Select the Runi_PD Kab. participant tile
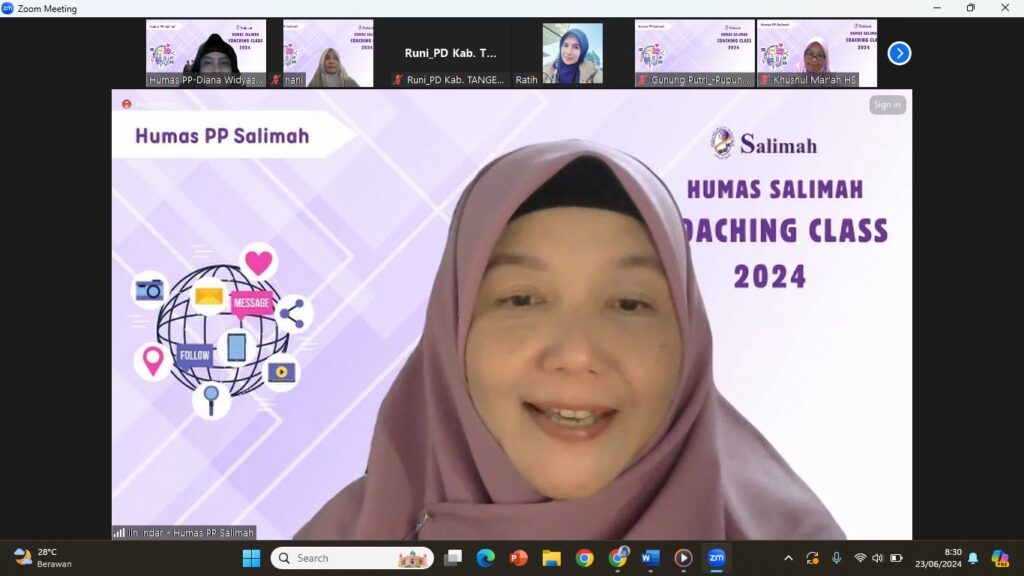This screenshot has width=1024, height=576. (x=451, y=53)
